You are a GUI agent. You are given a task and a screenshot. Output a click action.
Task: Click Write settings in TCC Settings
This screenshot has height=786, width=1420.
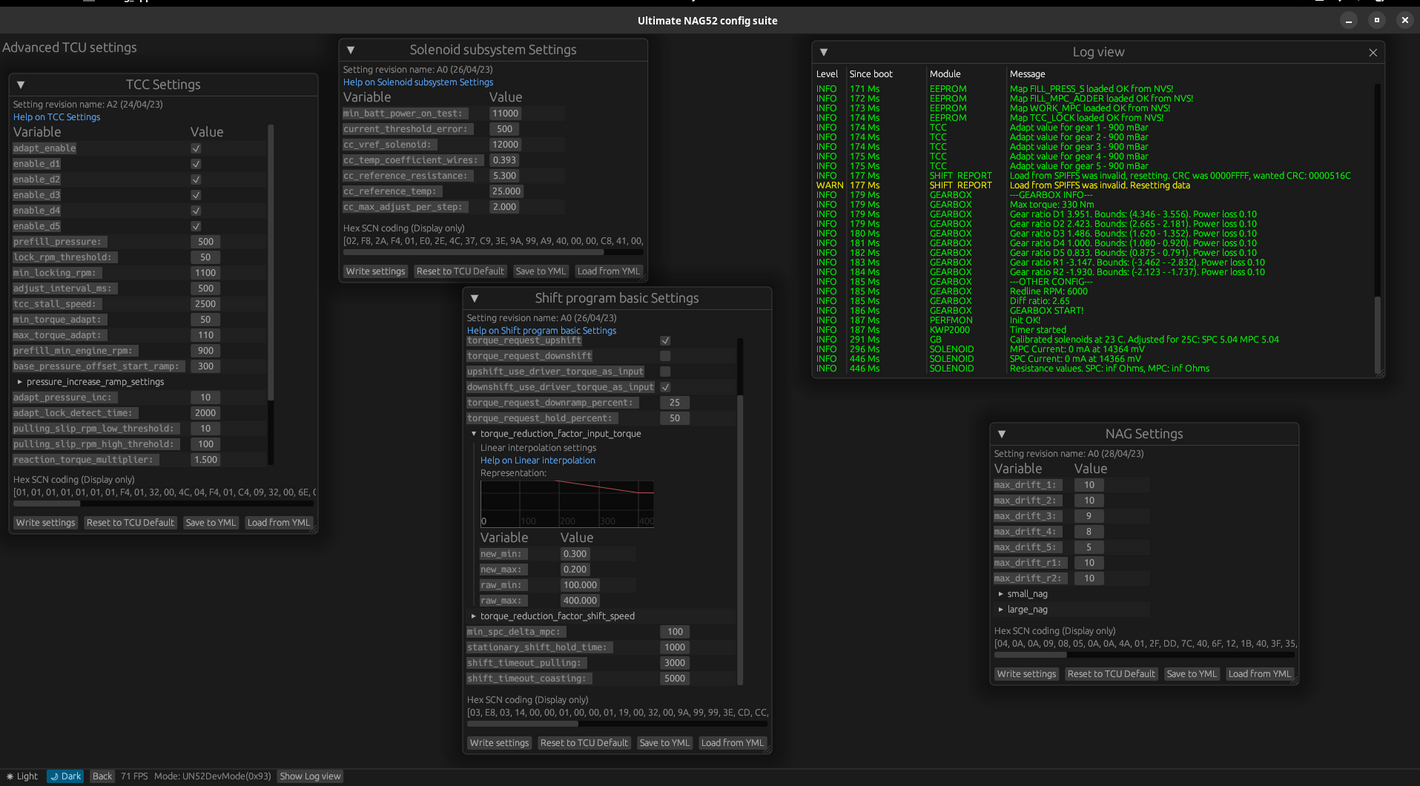[45, 523]
